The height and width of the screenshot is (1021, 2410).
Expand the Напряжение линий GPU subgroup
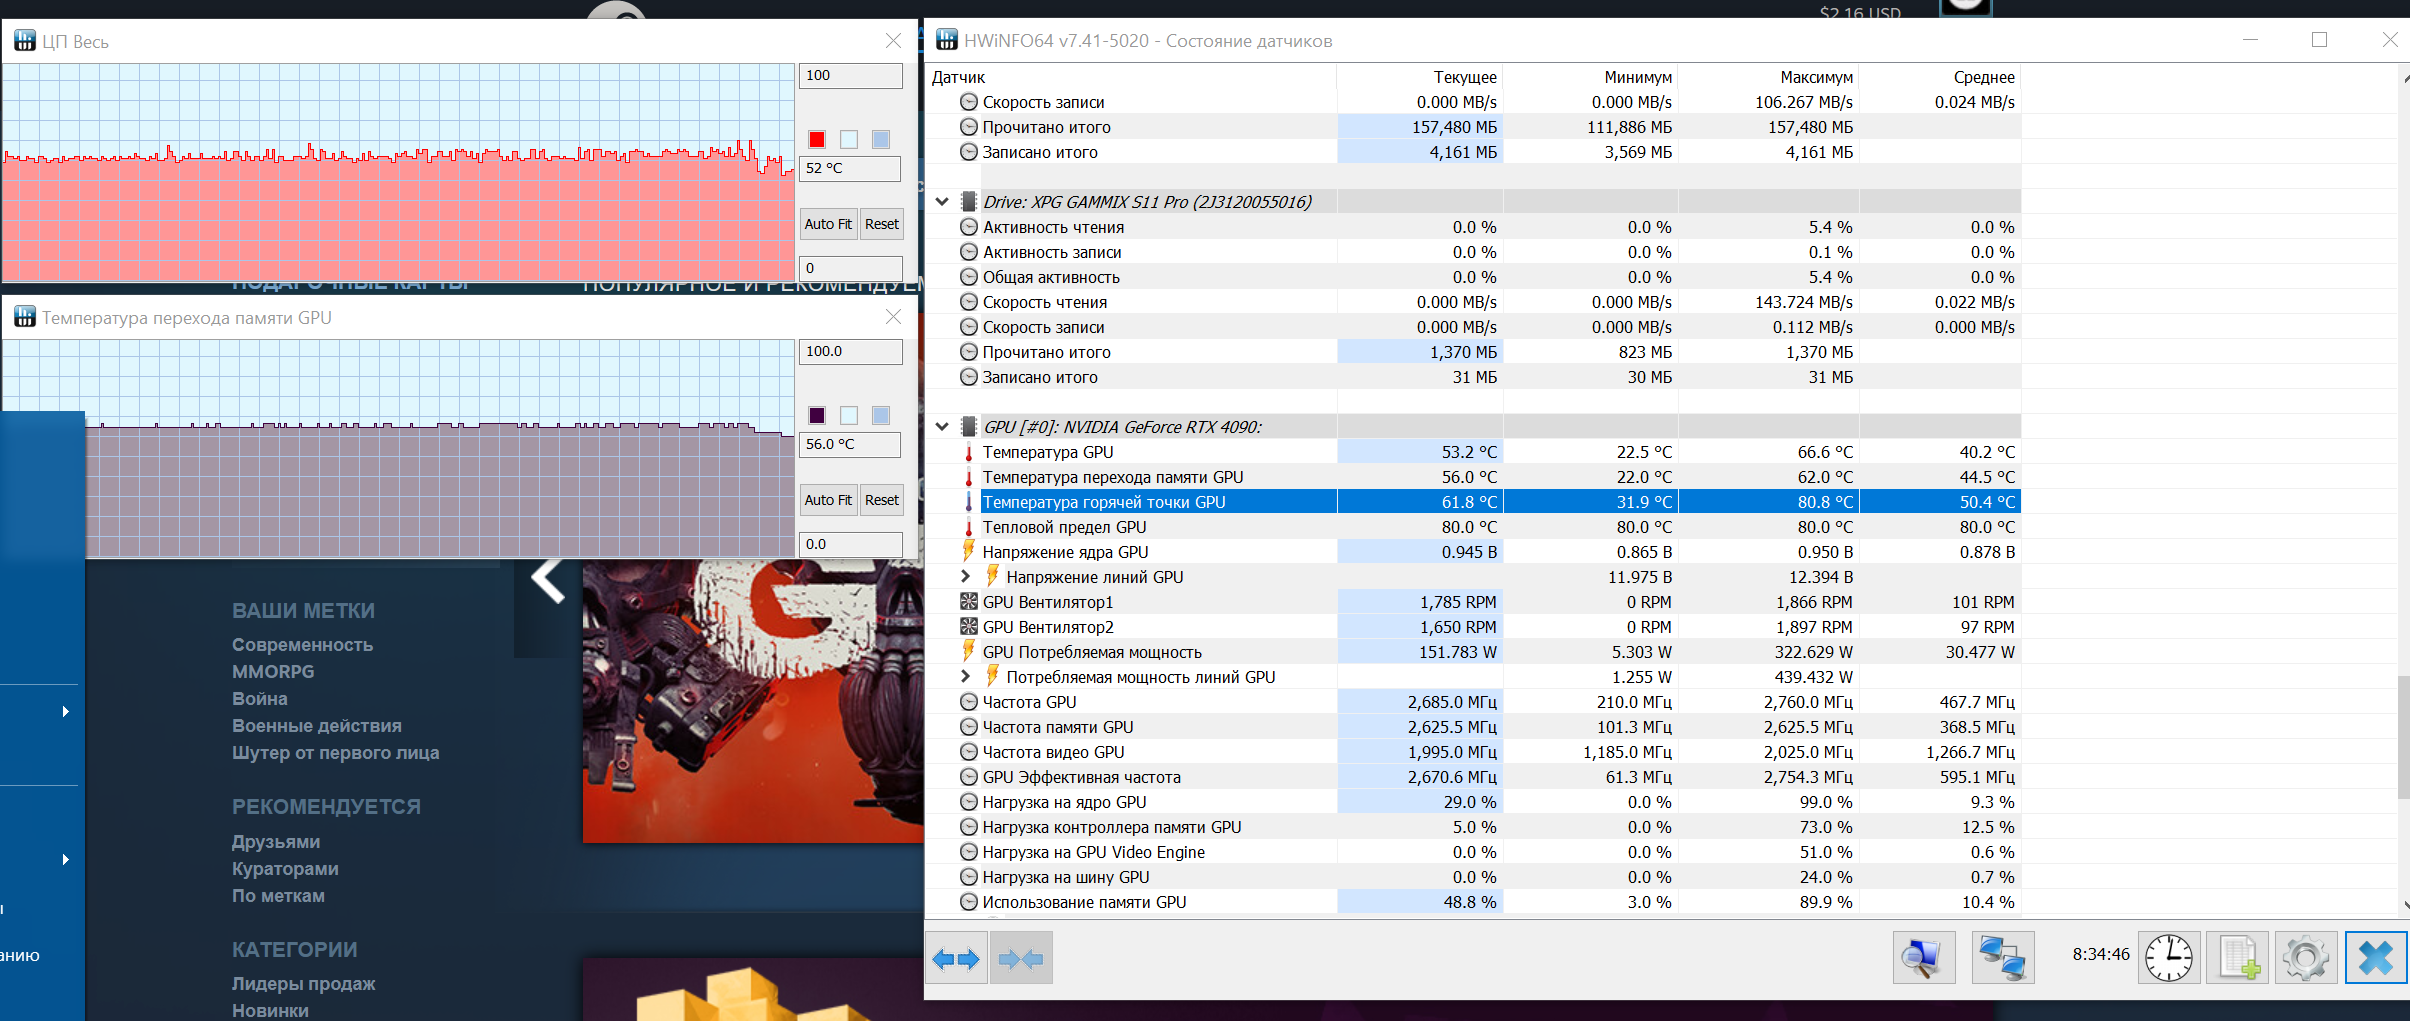pos(965,576)
